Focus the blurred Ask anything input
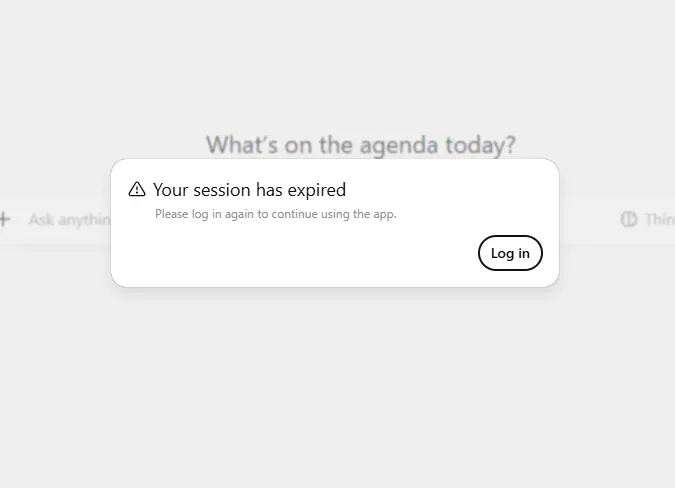The width and height of the screenshot is (675, 488). 69,220
